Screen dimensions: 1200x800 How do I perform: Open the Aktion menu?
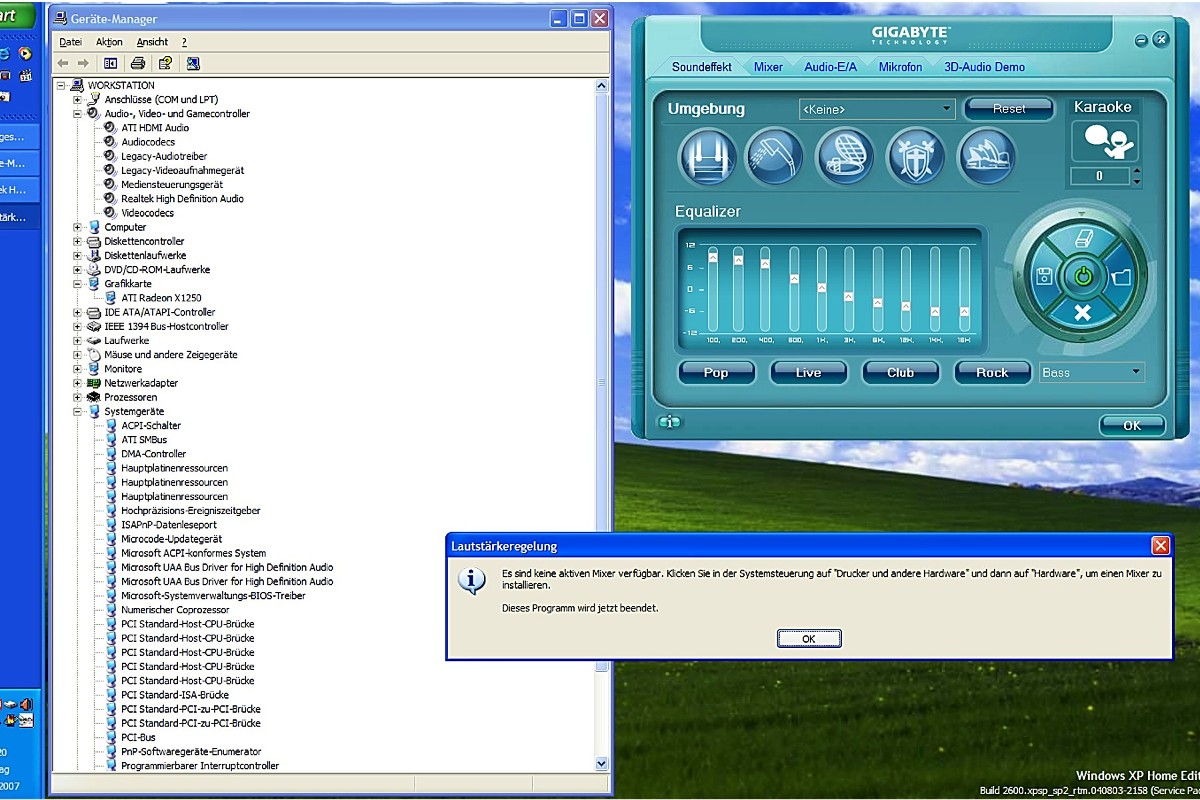pos(109,42)
